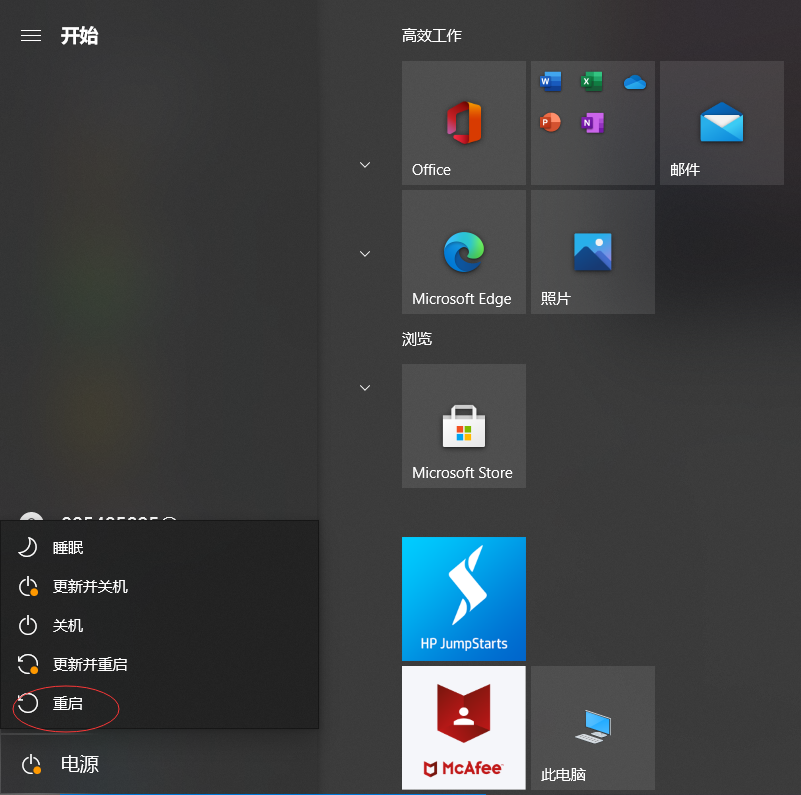Expand the Start menu hamburger navigation
The image size is (801, 795).
click(x=31, y=35)
